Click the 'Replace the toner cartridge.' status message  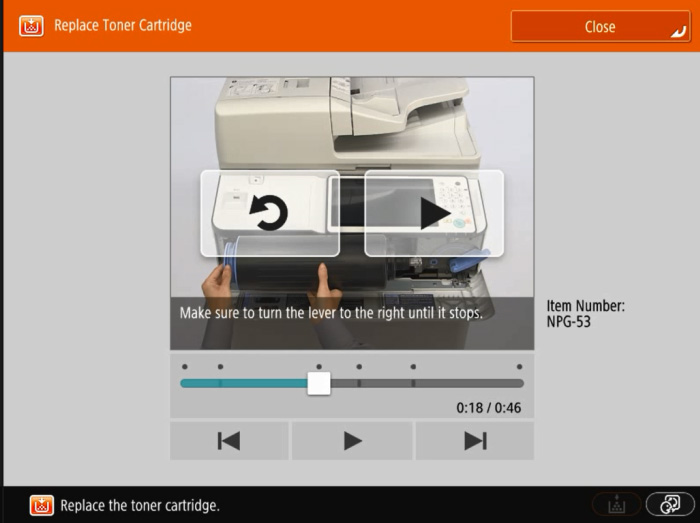tap(140, 506)
